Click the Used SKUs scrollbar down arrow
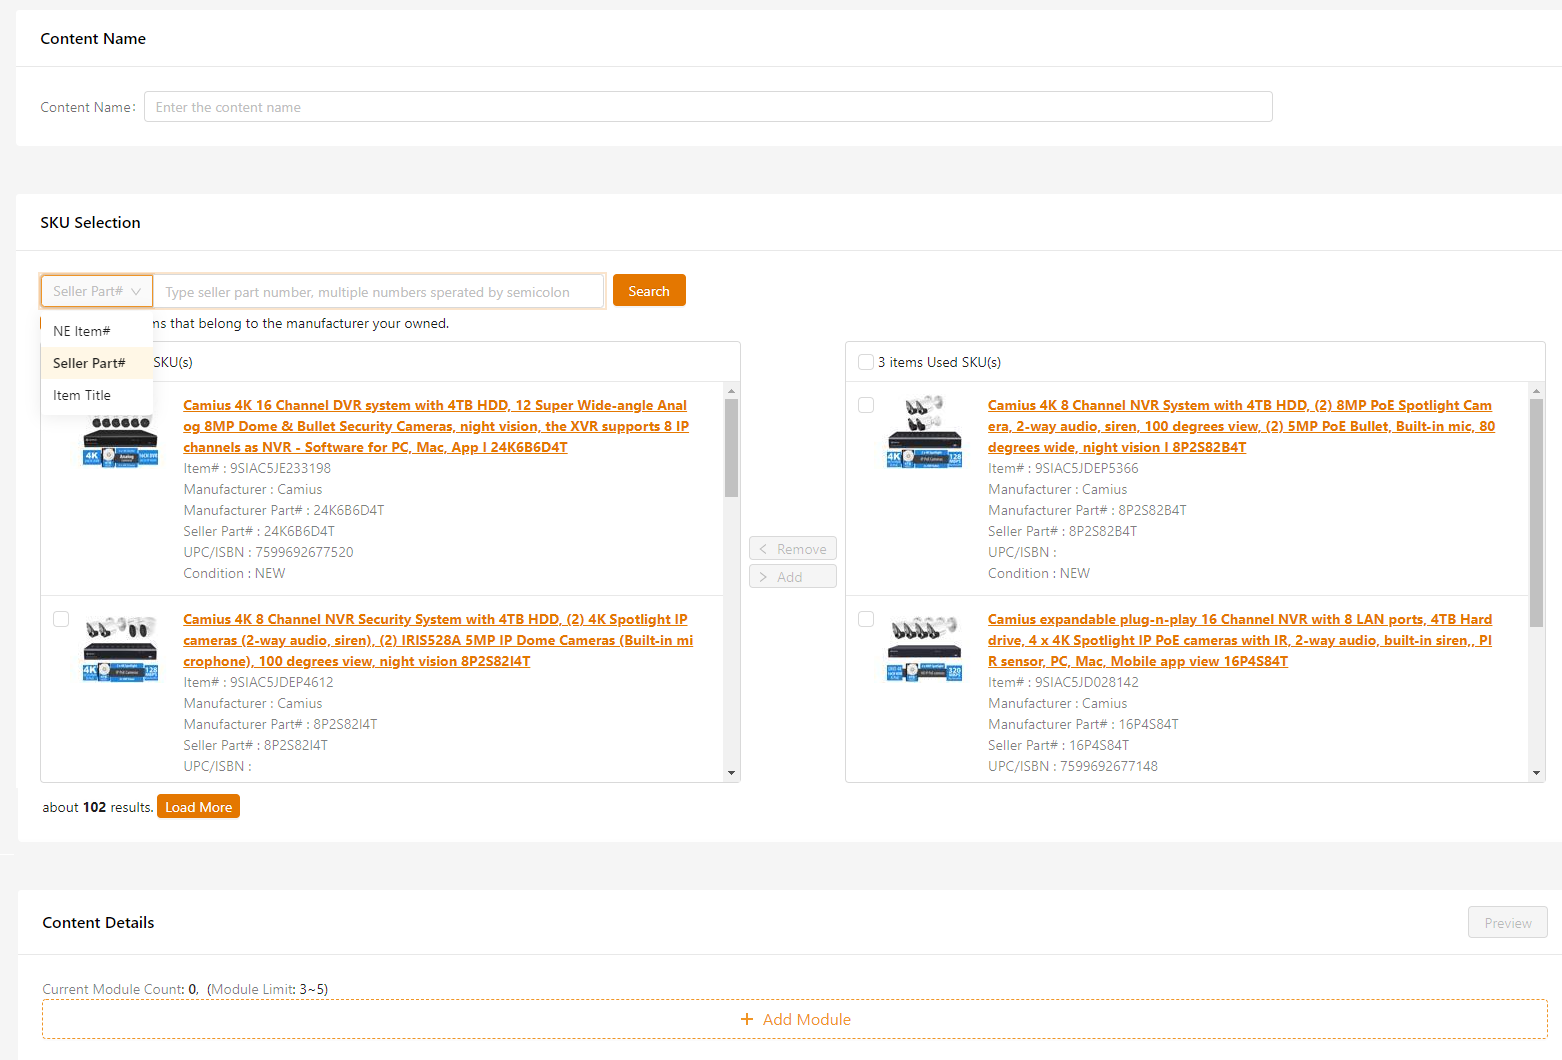The width and height of the screenshot is (1562, 1060). 1536,773
